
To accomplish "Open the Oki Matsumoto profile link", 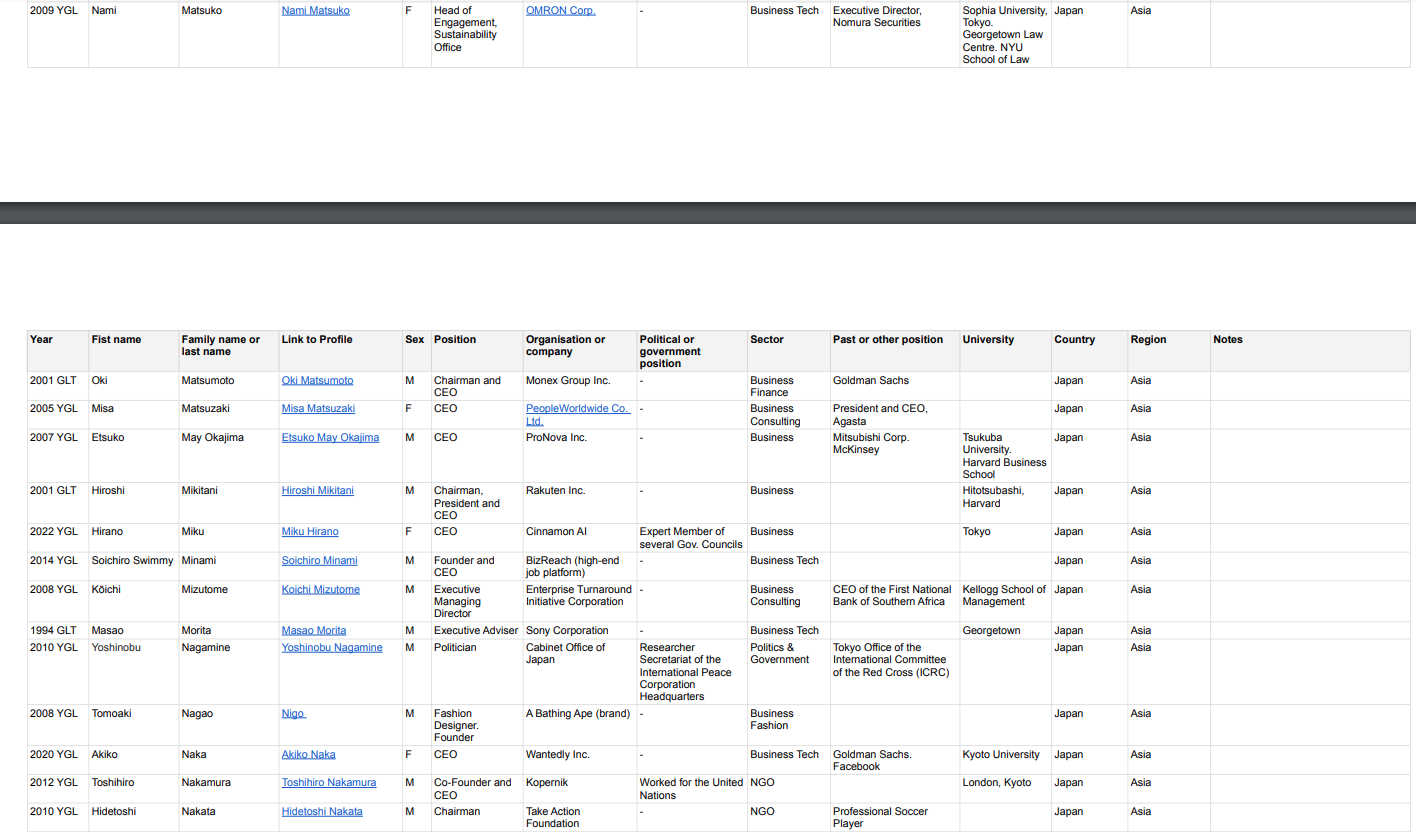I will 317,381.
